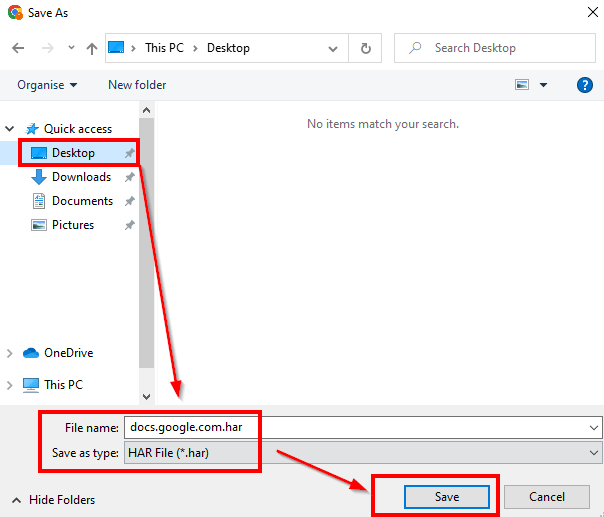Viewport: 604px width, 517px height.
Task: Click the Cancel button
Action: coord(547,497)
